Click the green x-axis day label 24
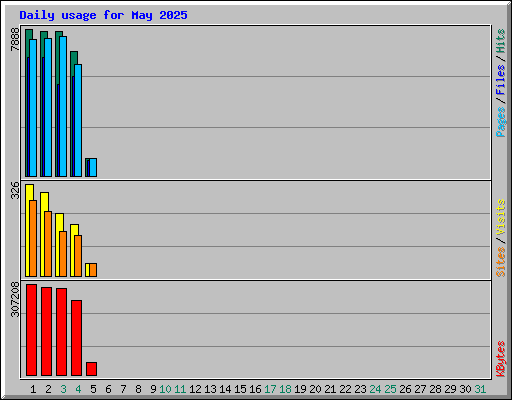The height and width of the screenshot is (400, 512). click(x=375, y=389)
